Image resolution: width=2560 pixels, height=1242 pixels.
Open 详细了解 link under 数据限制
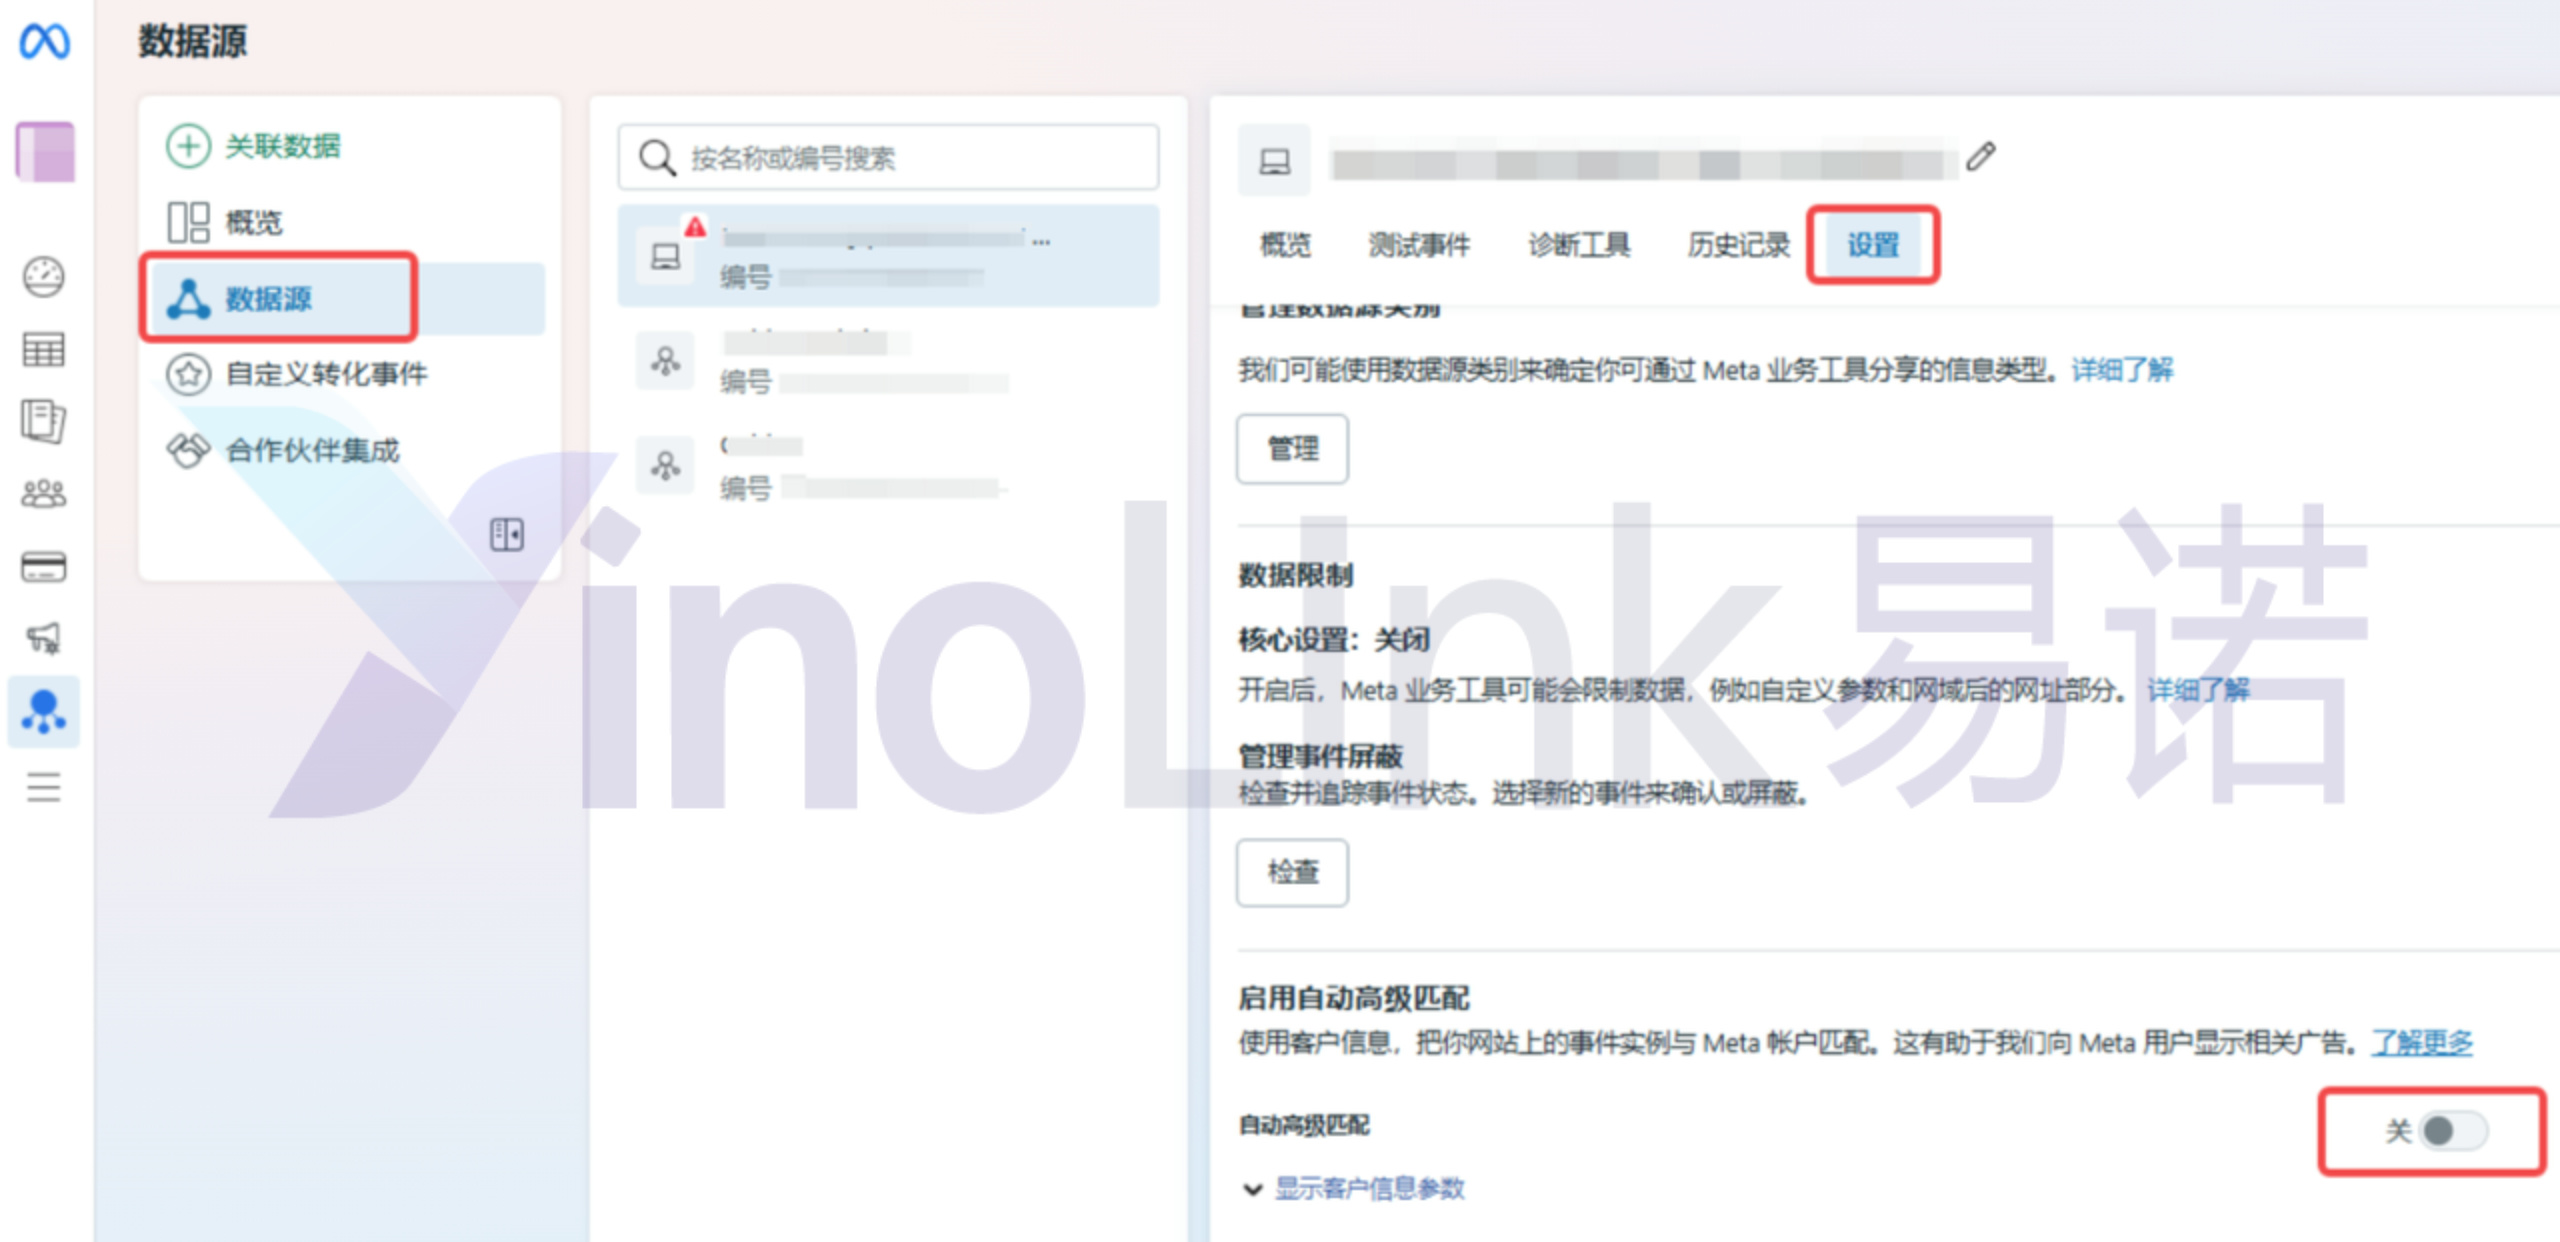tap(2198, 689)
